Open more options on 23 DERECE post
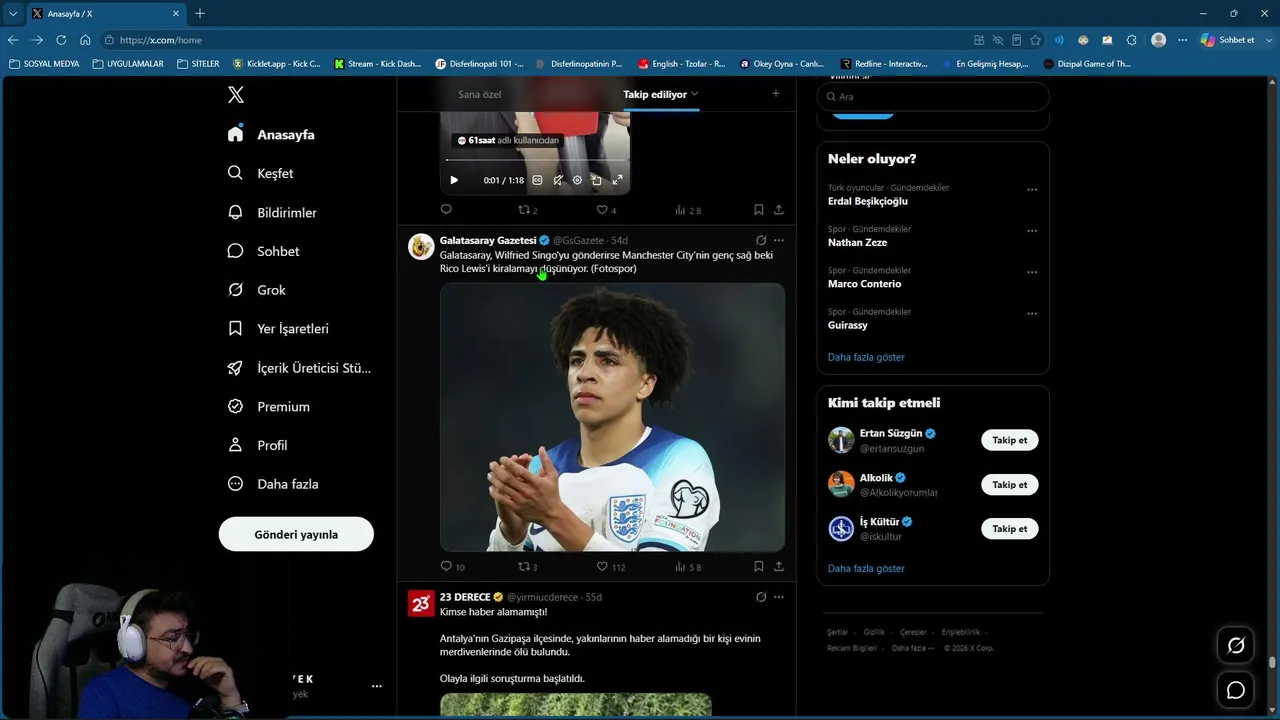Screen dimensions: 1280x720 click(779, 597)
